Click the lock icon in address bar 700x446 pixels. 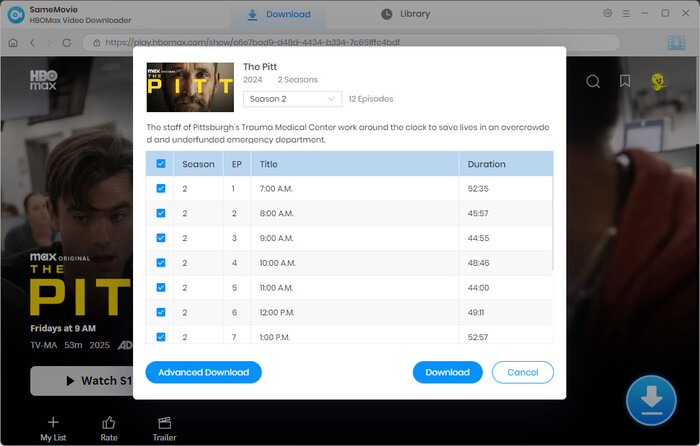pyautogui.click(x=96, y=43)
